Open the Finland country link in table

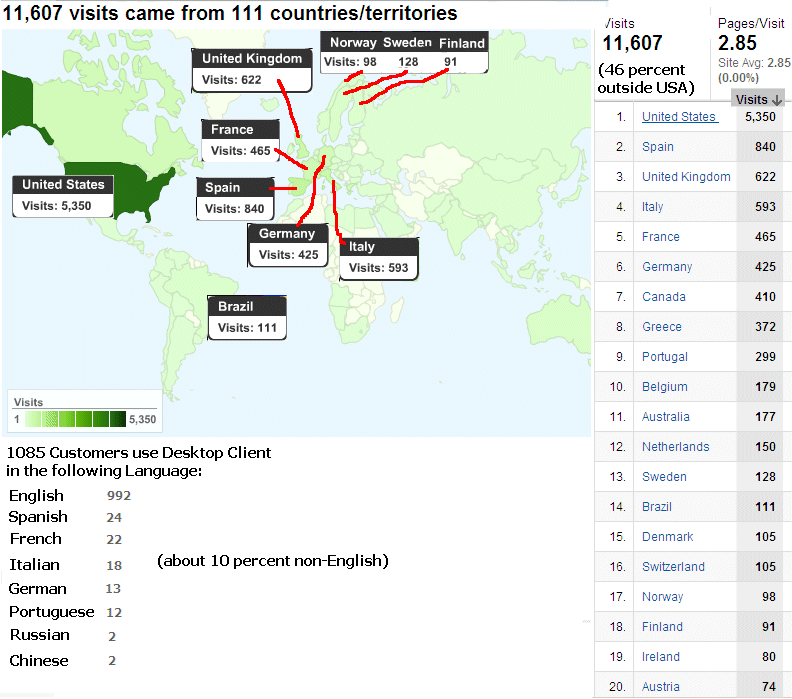[x=662, y=627]
